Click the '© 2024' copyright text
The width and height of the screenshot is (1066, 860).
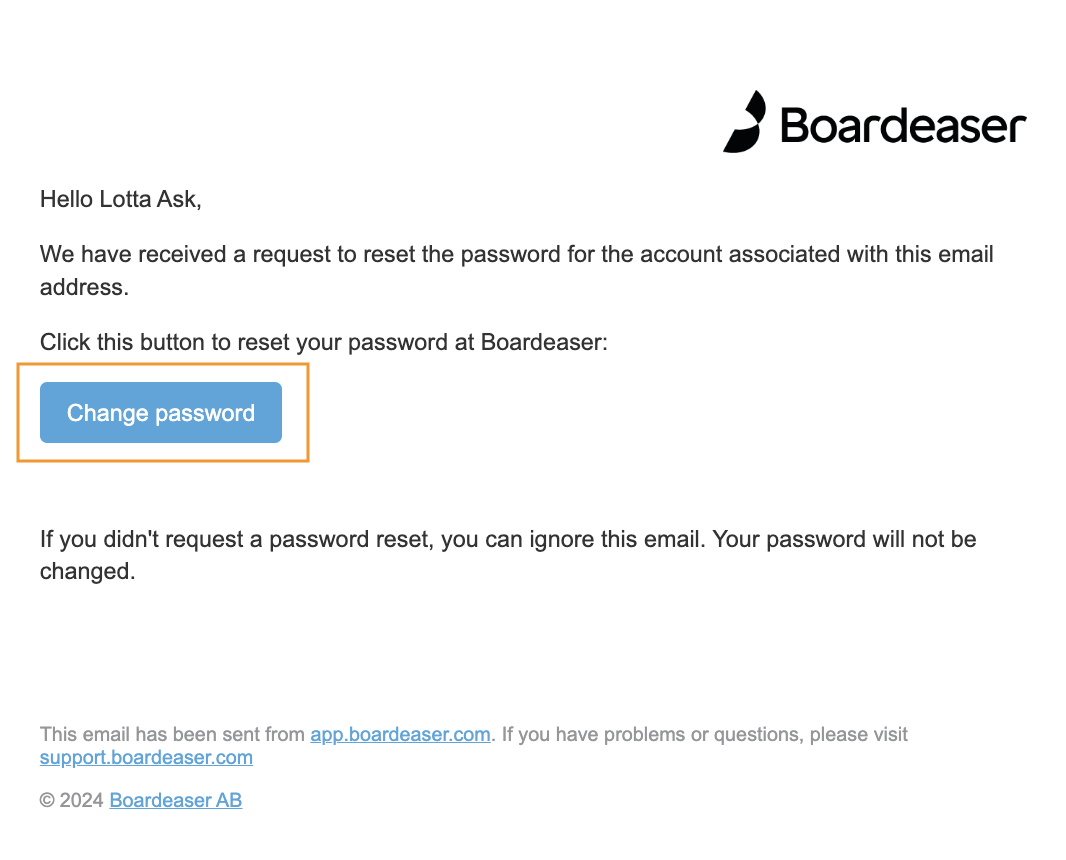coord(71,800)
